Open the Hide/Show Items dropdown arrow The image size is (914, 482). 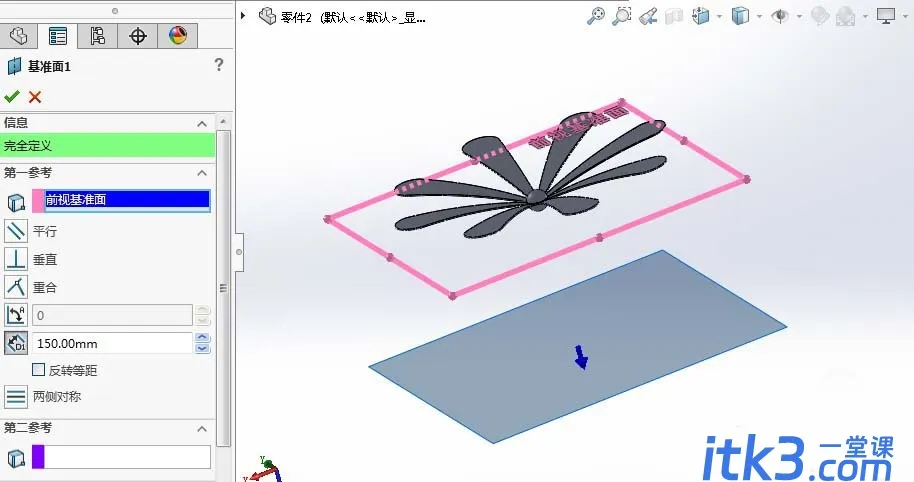coord(799,16)
